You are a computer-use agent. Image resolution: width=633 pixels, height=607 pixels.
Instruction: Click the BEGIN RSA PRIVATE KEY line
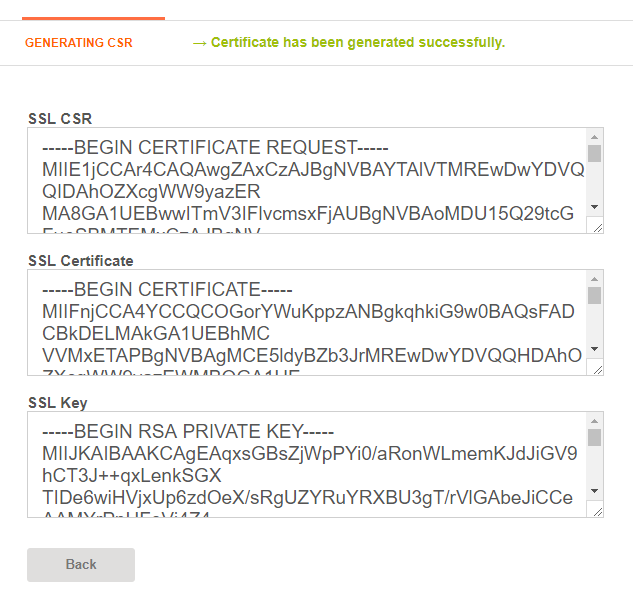coord(188,431)
